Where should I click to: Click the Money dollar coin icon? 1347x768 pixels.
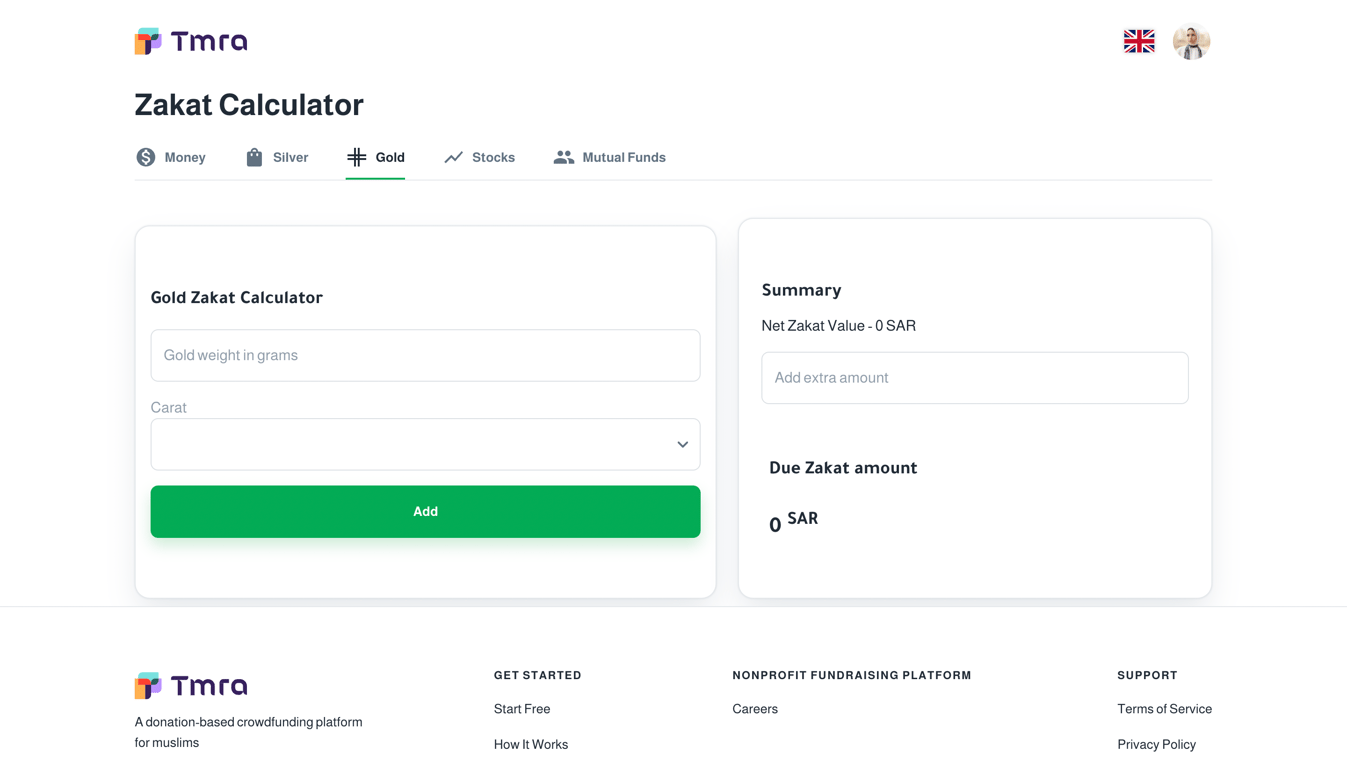pos(146,157)
